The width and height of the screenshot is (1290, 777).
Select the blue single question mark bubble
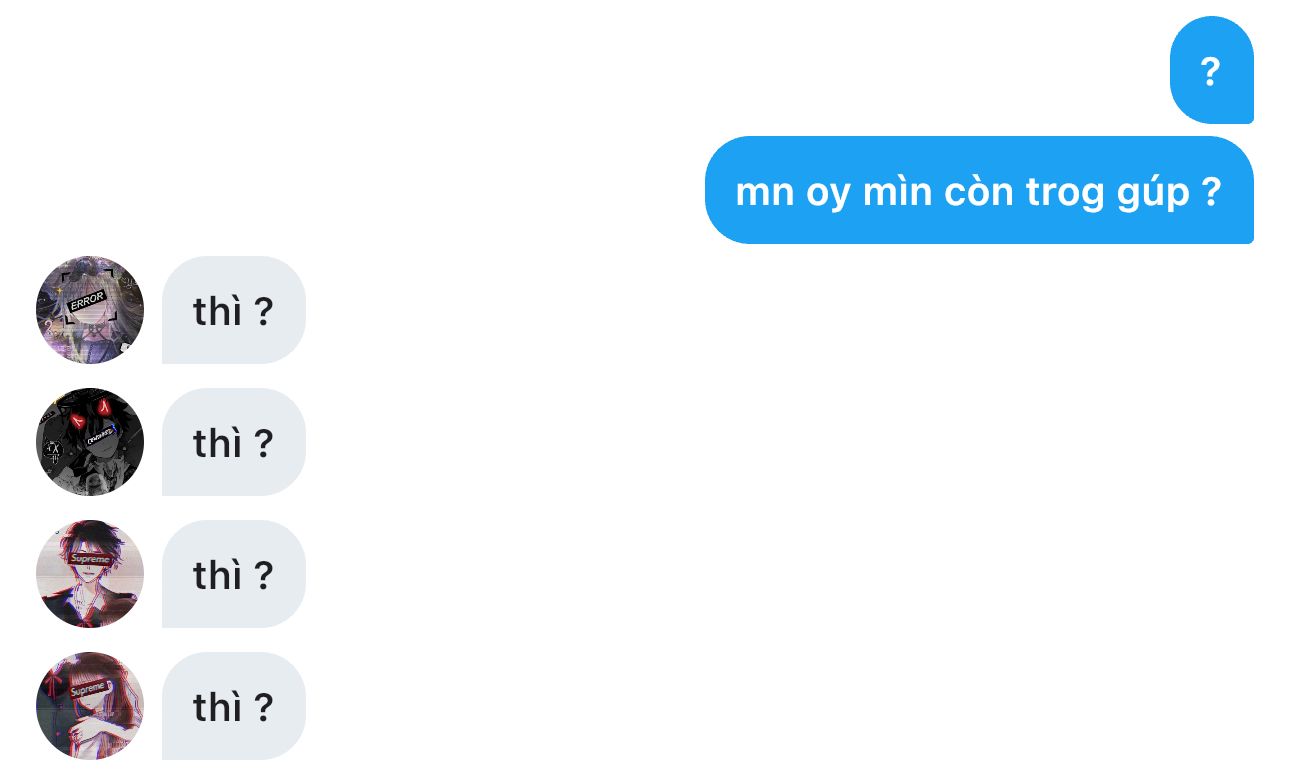coord(1211,70)
